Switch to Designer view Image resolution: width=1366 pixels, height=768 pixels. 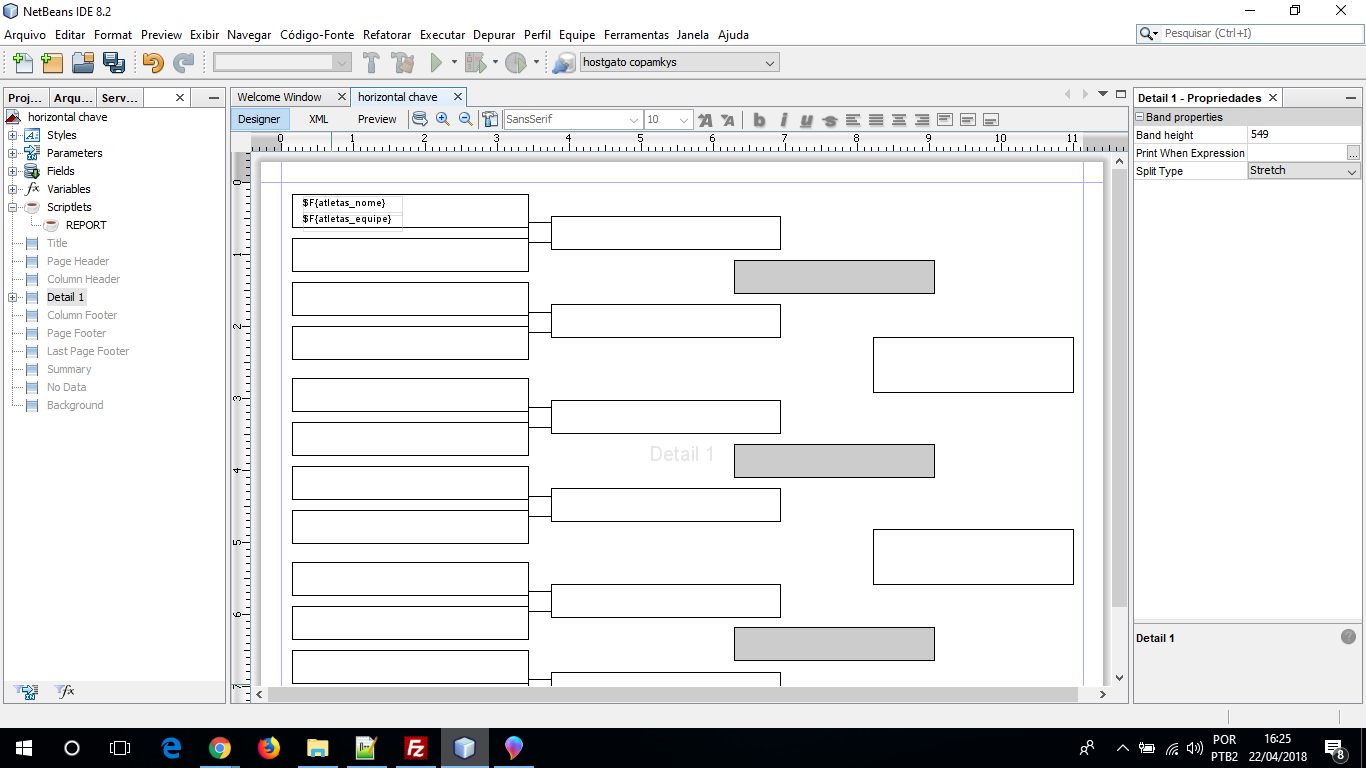[259, 119]
